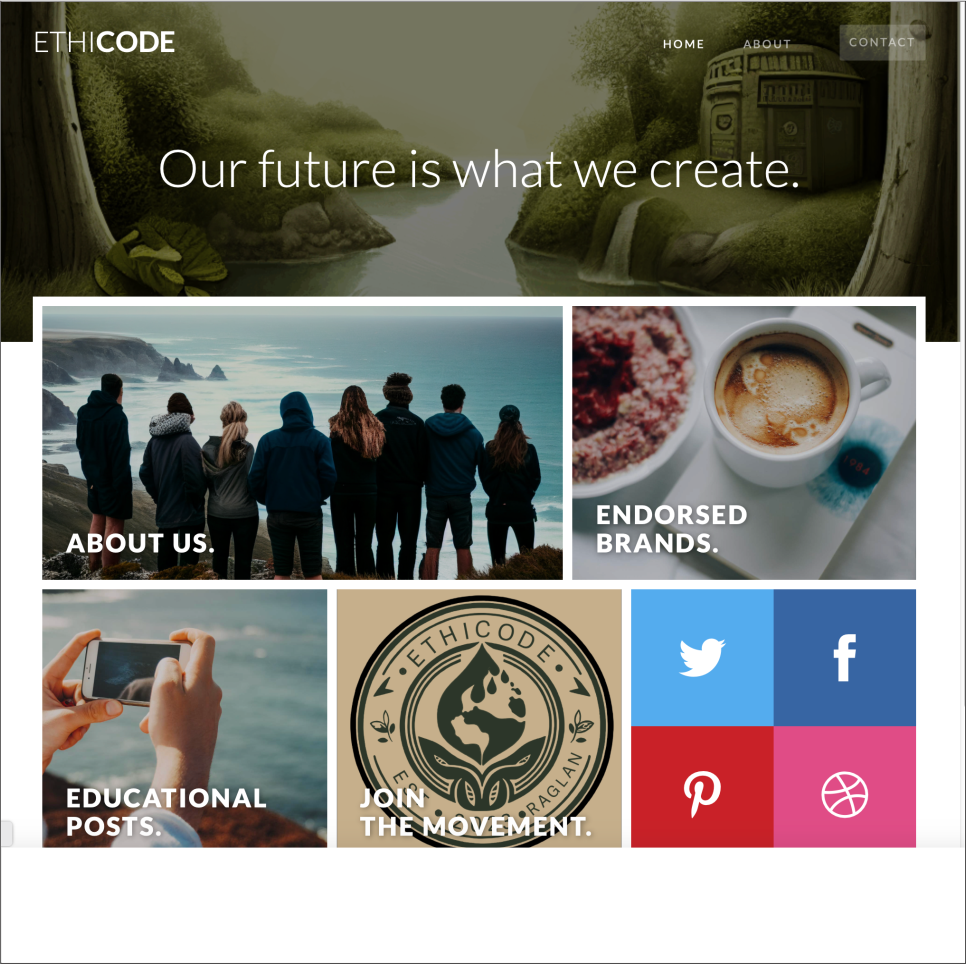This screenshot has width=966, height=964.
Task: Open the 'Educational Posts.' heading link
Action: [x=166, y=812]
